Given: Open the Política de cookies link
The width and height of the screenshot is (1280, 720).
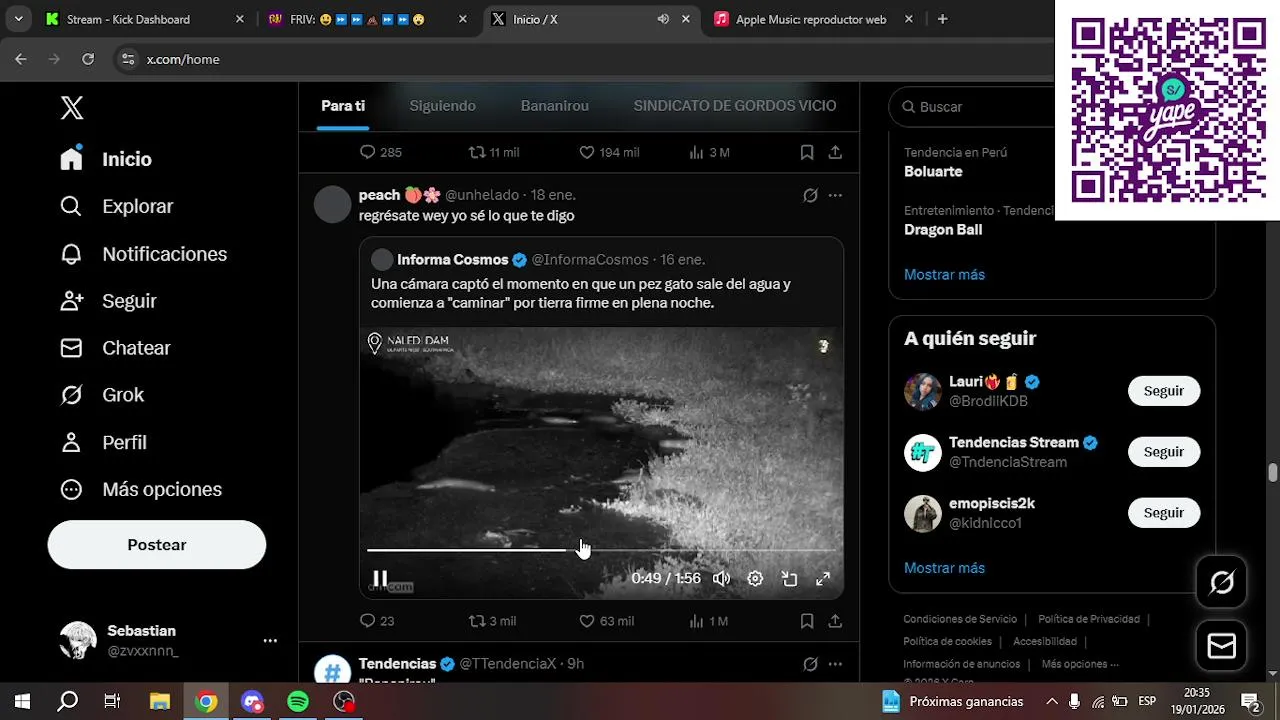Looking at the screenshot, I should pyautogui.click(x=948, y=641).
